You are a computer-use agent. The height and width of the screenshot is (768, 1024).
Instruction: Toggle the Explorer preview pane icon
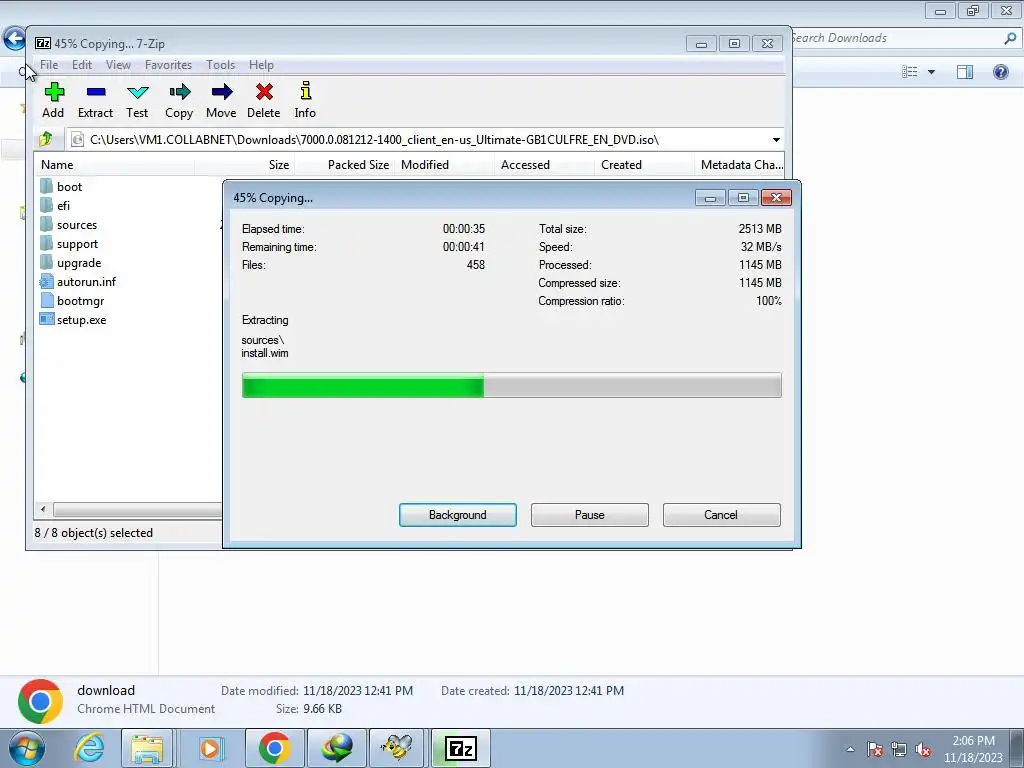click(965, 72)
